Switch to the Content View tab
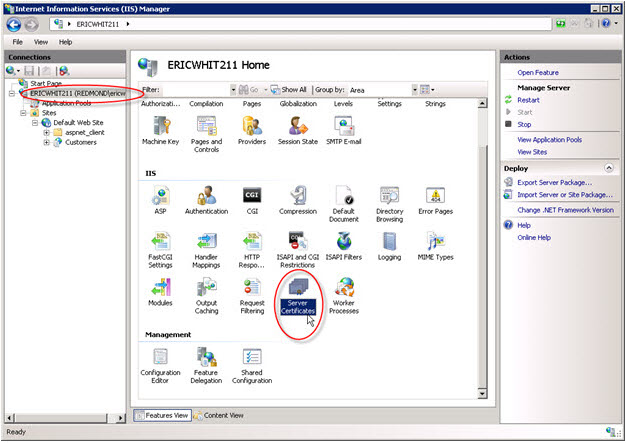Screen dimensions: 626x443 (219, 415)
